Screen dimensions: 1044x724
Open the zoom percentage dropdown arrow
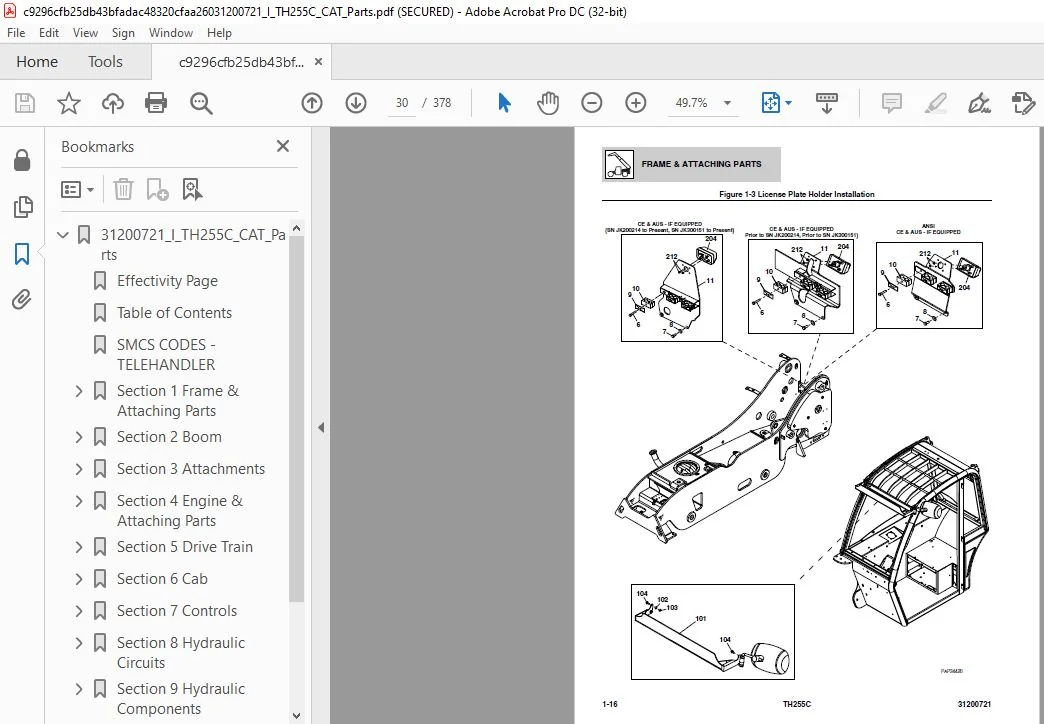coord(727,103)
